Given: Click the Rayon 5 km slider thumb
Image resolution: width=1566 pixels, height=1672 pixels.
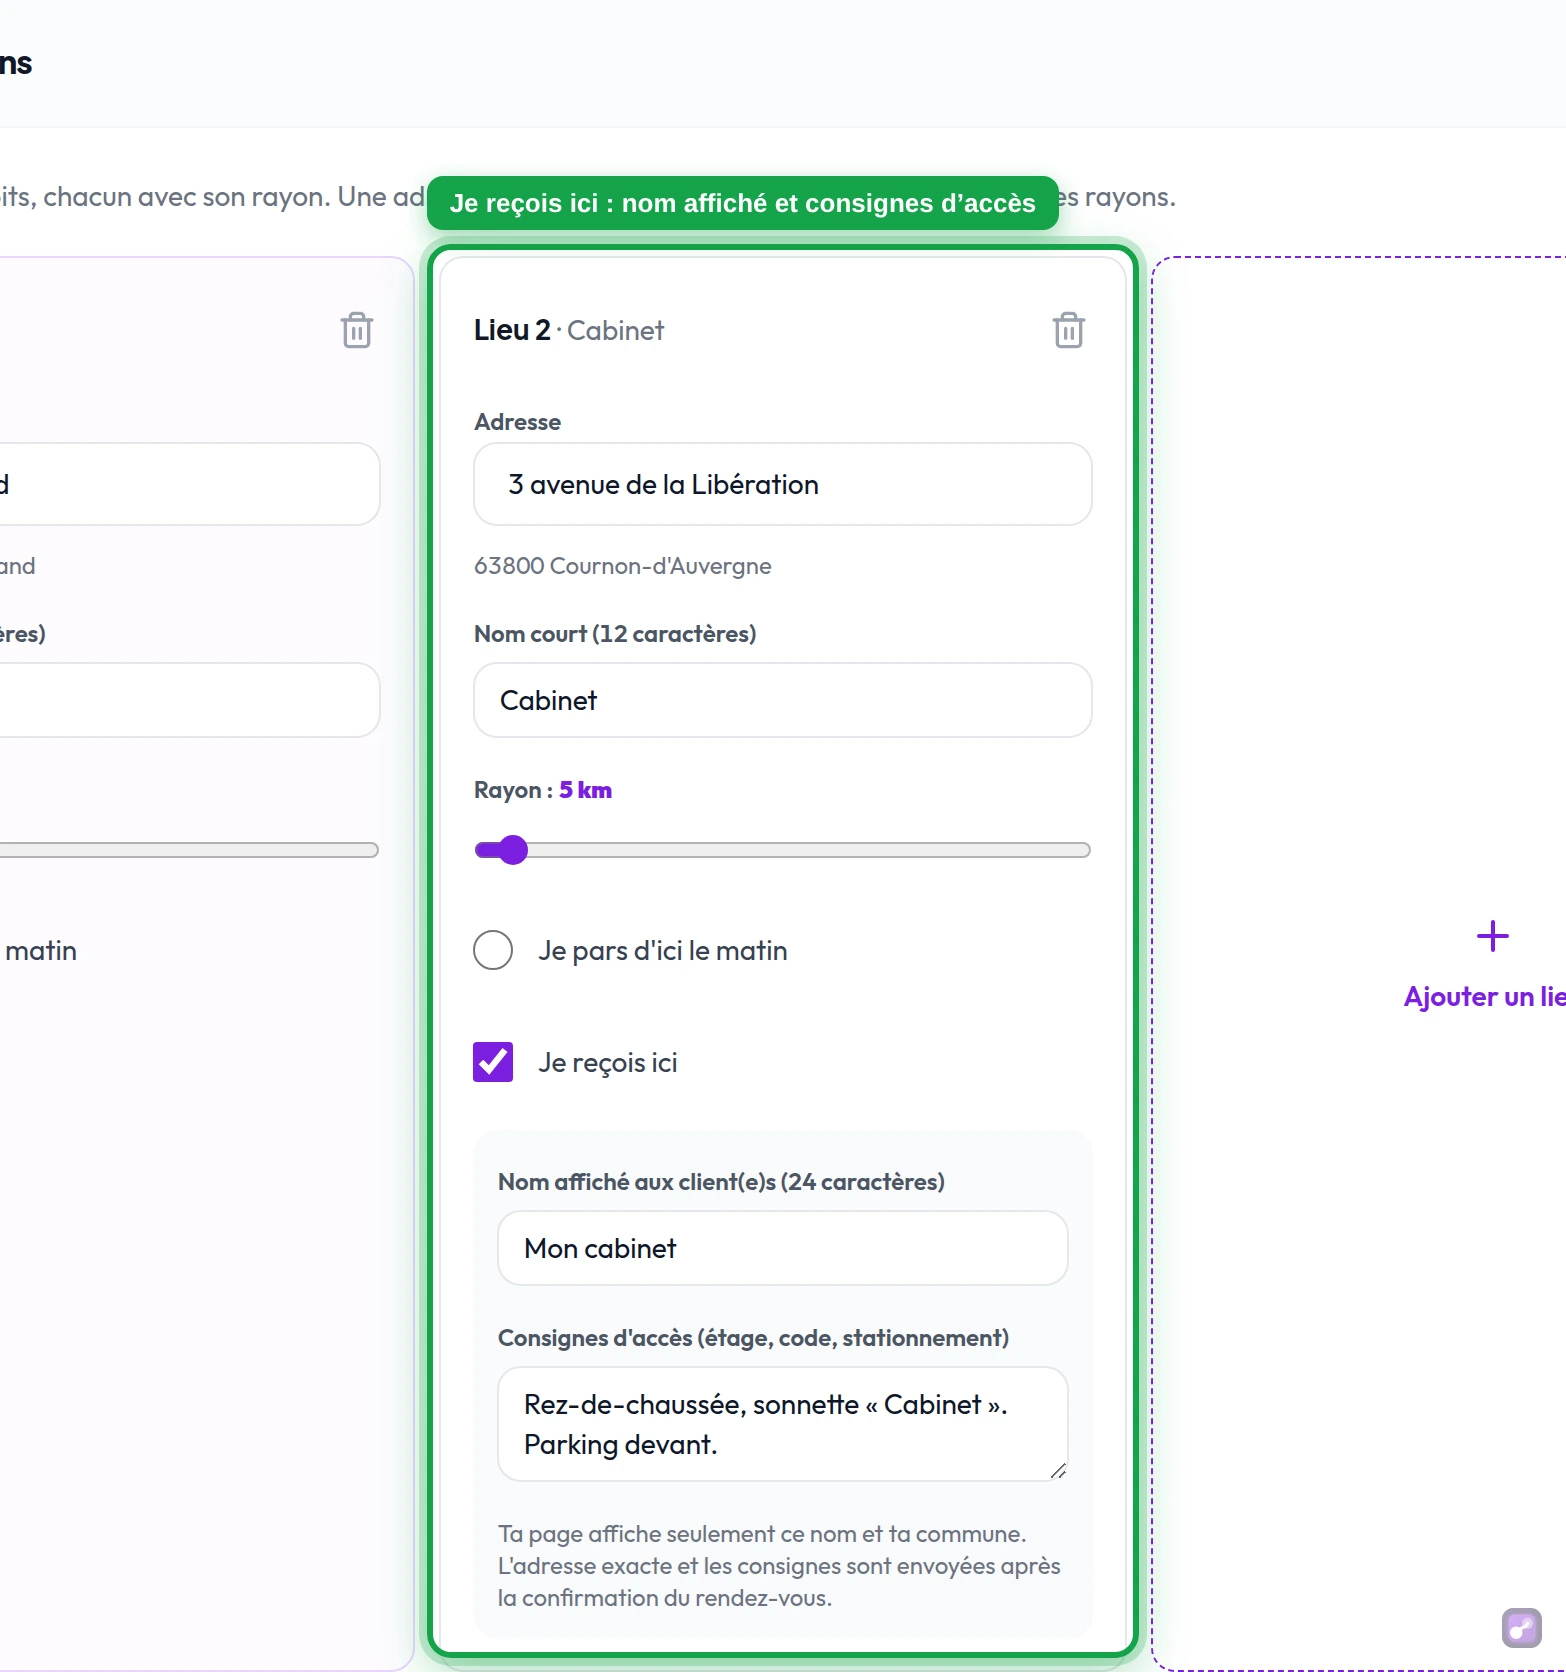Looking at the screenshot, I should [513, 850].
